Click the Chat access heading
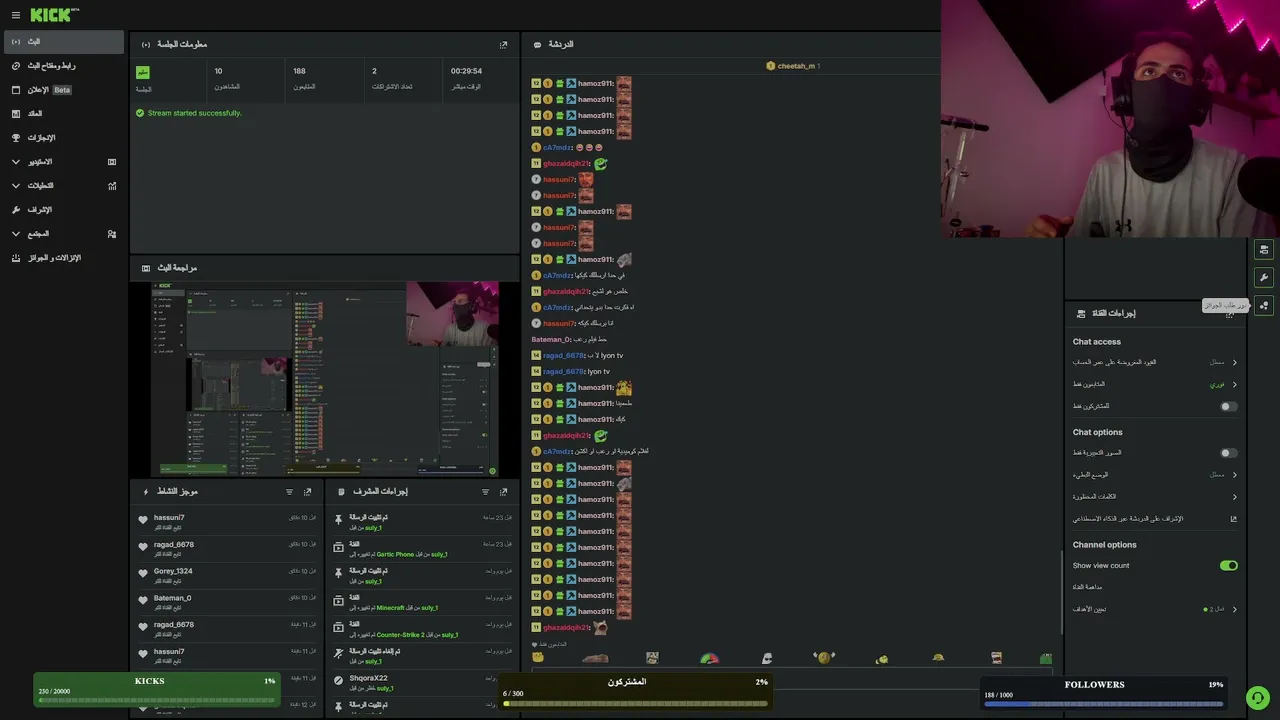 [1097, 342]
